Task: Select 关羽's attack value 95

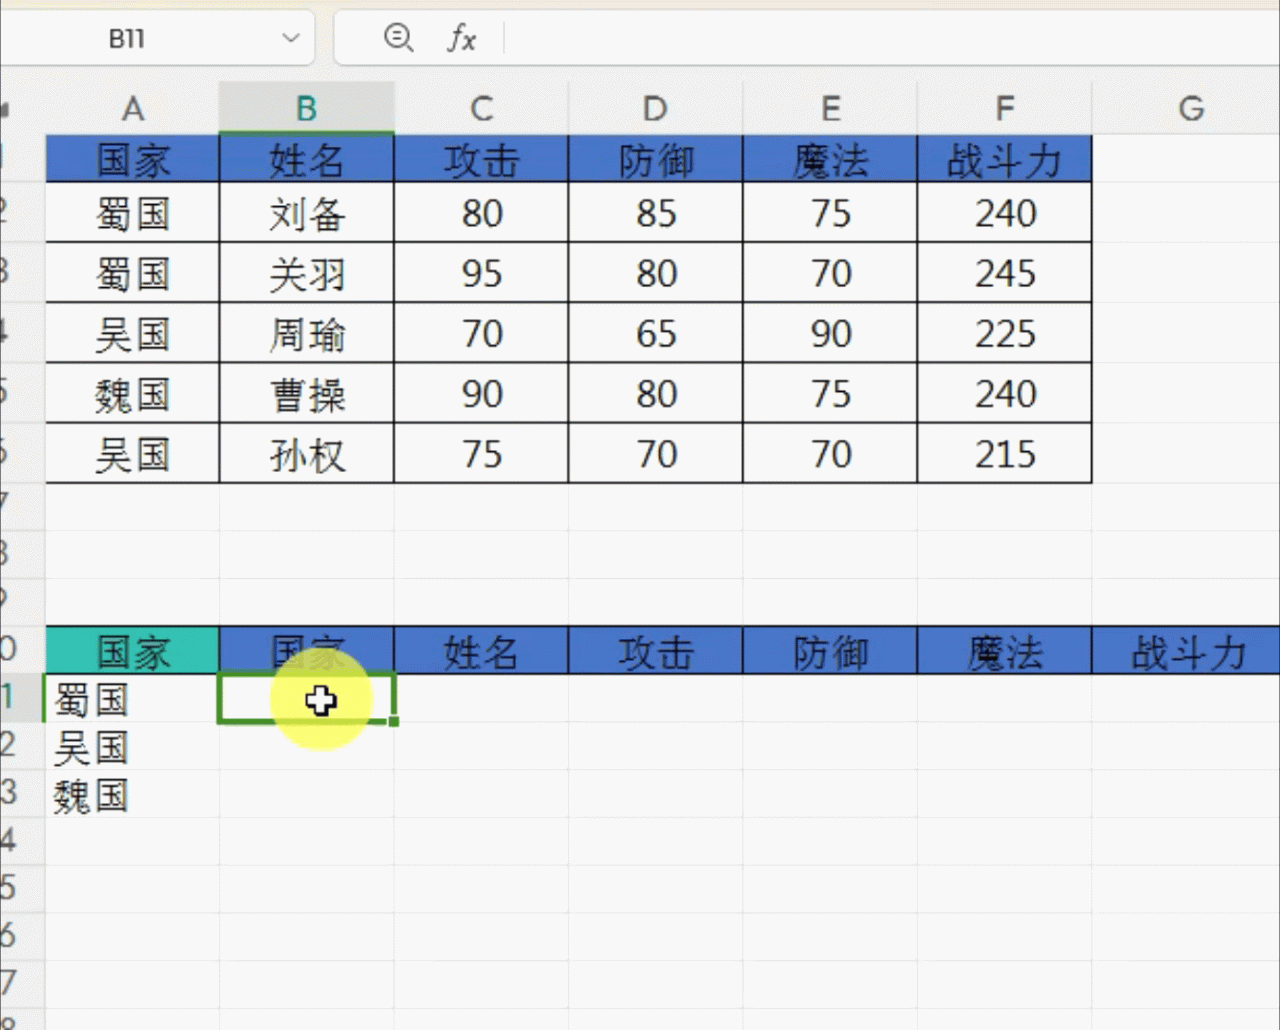Action: click(481, 273)
